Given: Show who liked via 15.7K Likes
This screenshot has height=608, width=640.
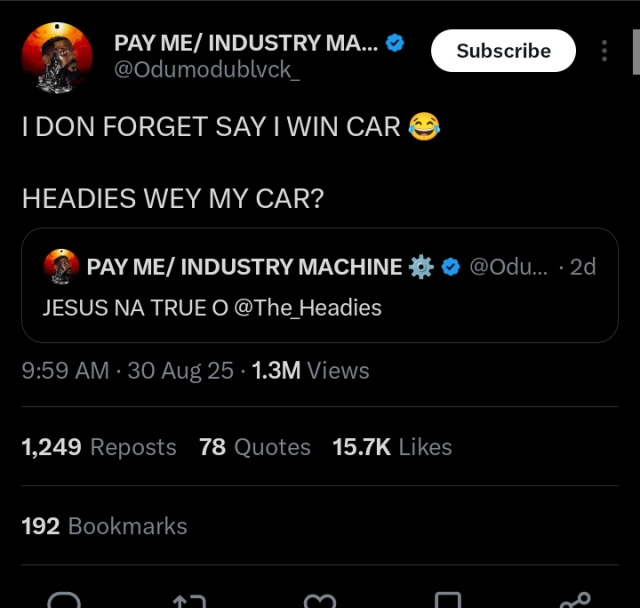Looking at the screenshot, I should coord(392,447).
